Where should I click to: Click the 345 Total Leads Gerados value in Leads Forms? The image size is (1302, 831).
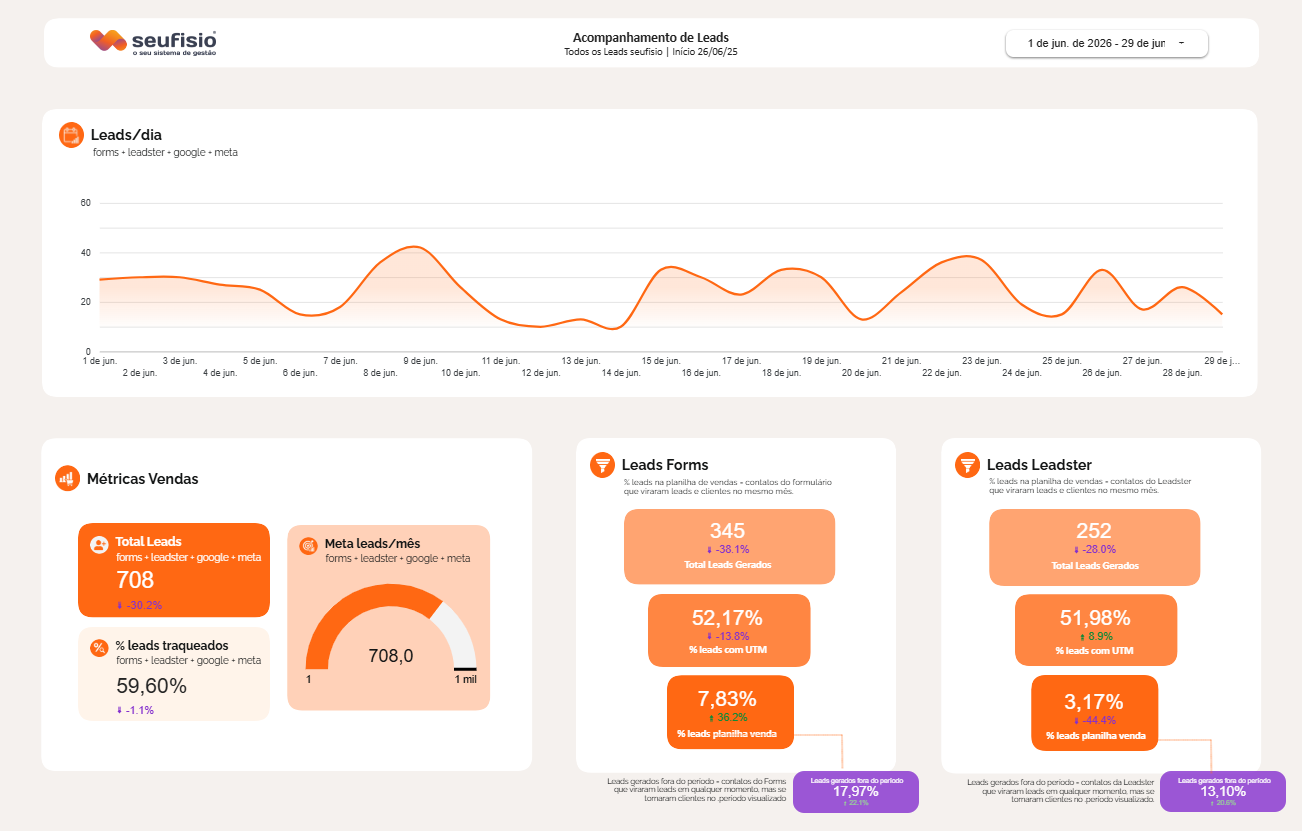point(728,531)
